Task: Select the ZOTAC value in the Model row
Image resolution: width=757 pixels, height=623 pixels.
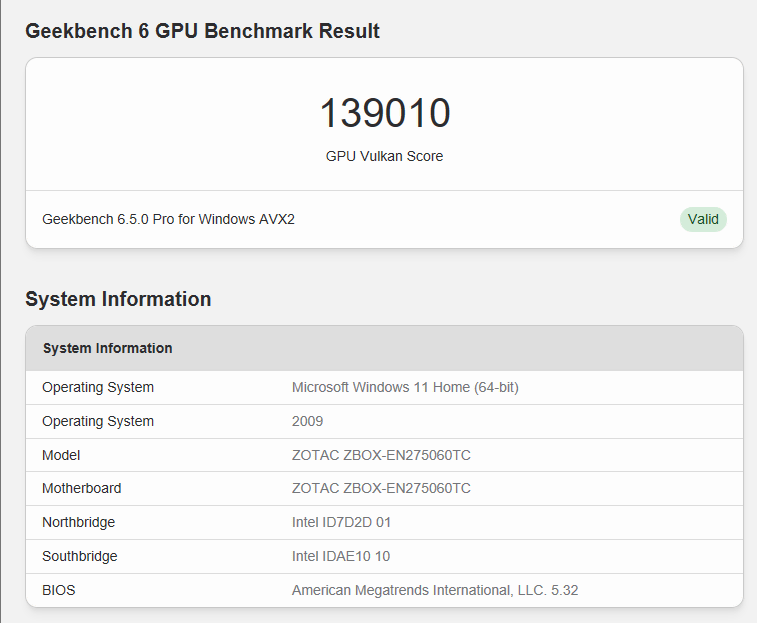Action: tap(381, 455)
